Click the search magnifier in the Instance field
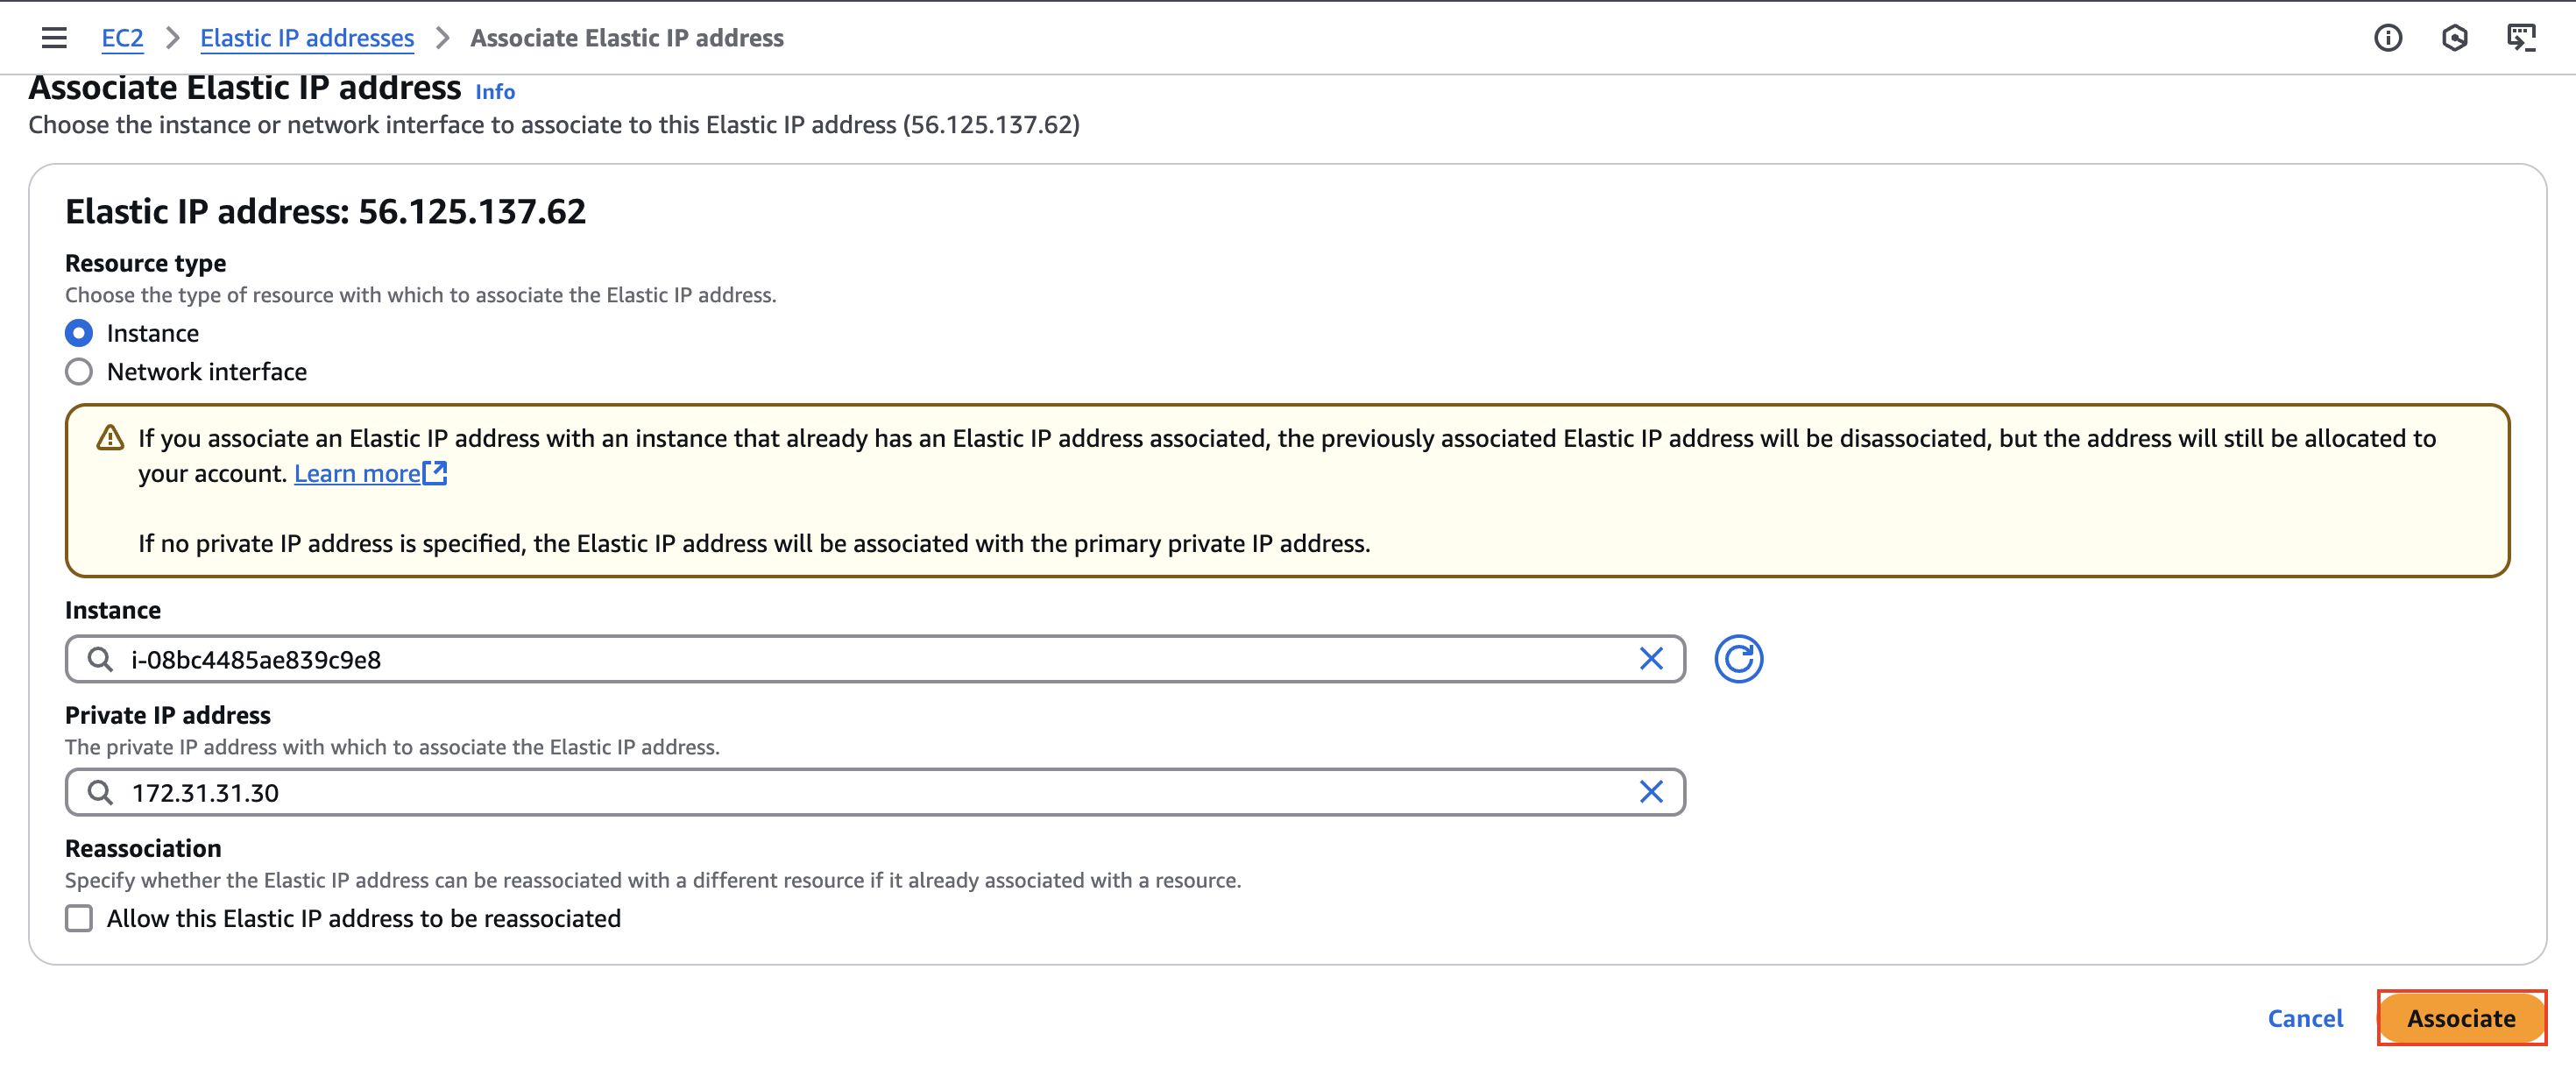Screen dimensions: 2576x1090 point(99,659)
